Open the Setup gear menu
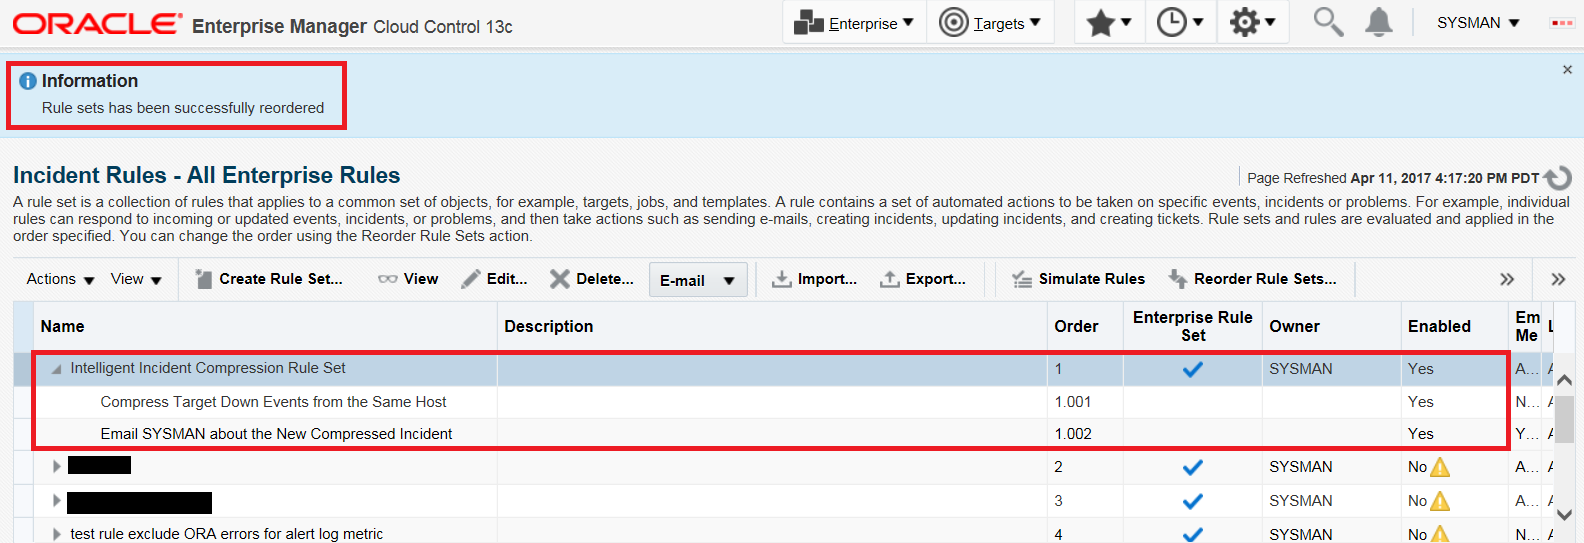This screenshot has height=543, width=1584. pyautogui.click(x=1252, y=22)
